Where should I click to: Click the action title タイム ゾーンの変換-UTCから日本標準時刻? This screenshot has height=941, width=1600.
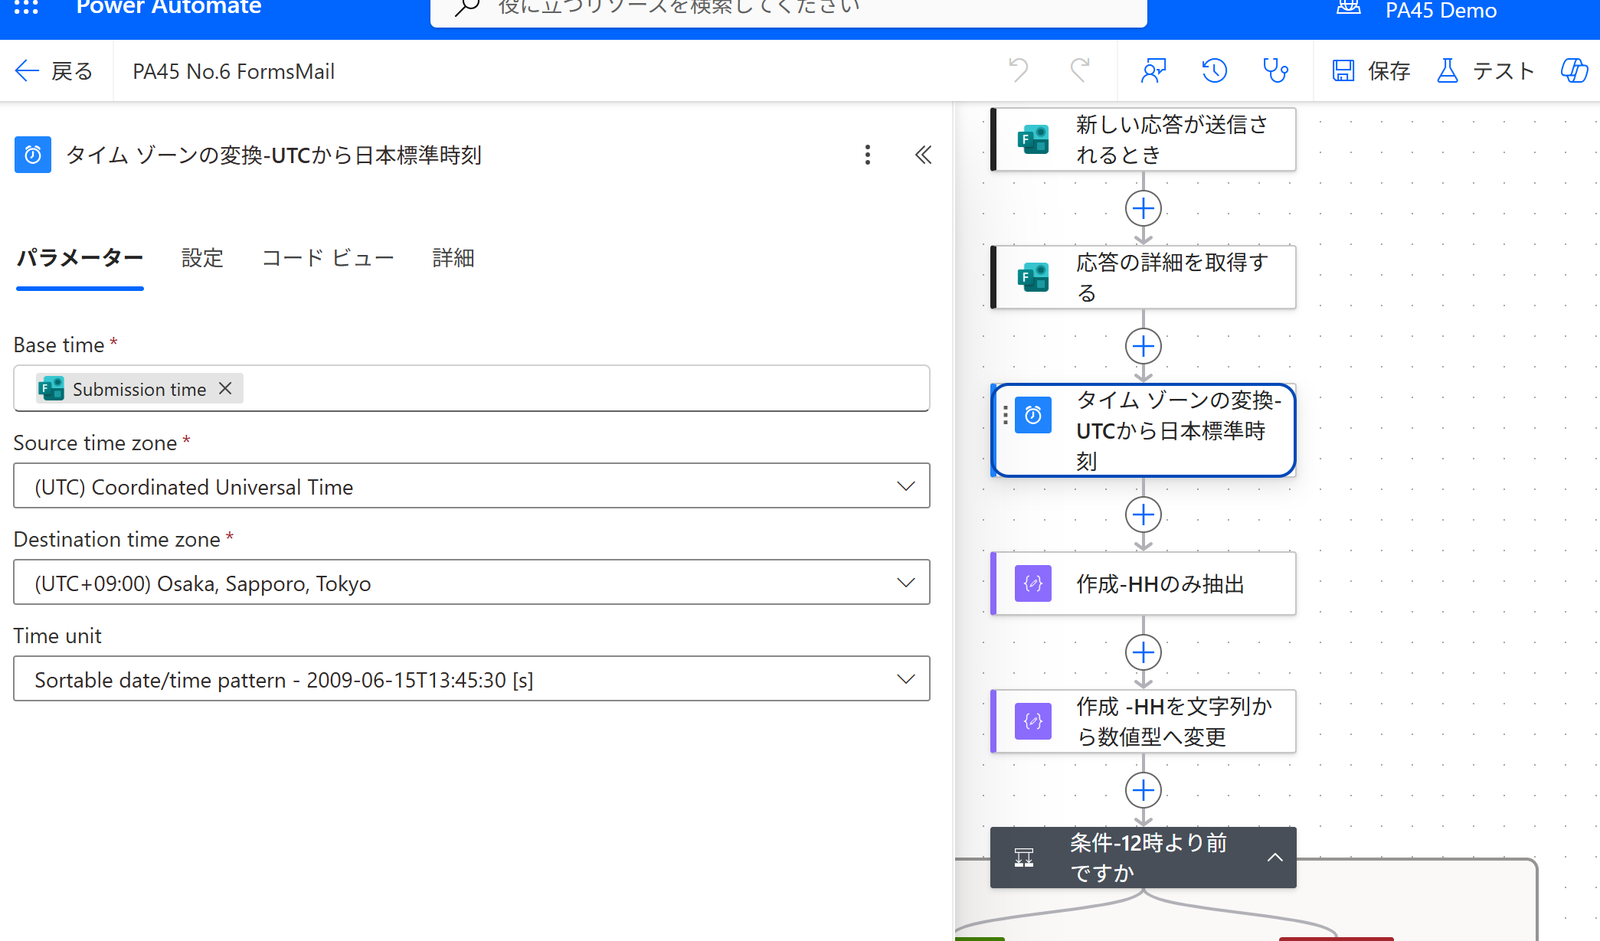[273, 155]
